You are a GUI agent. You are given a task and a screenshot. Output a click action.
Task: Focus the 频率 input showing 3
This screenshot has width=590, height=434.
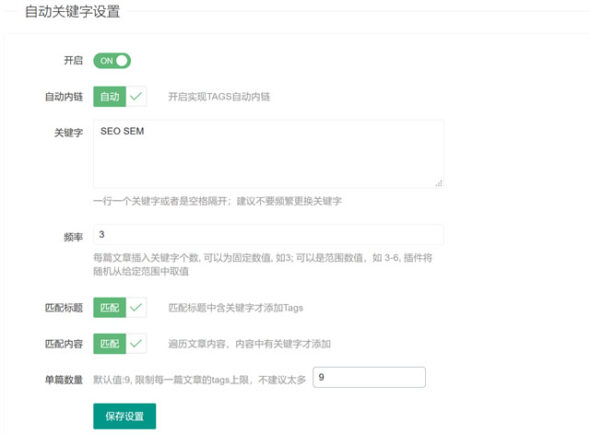[x=269, y=235]
